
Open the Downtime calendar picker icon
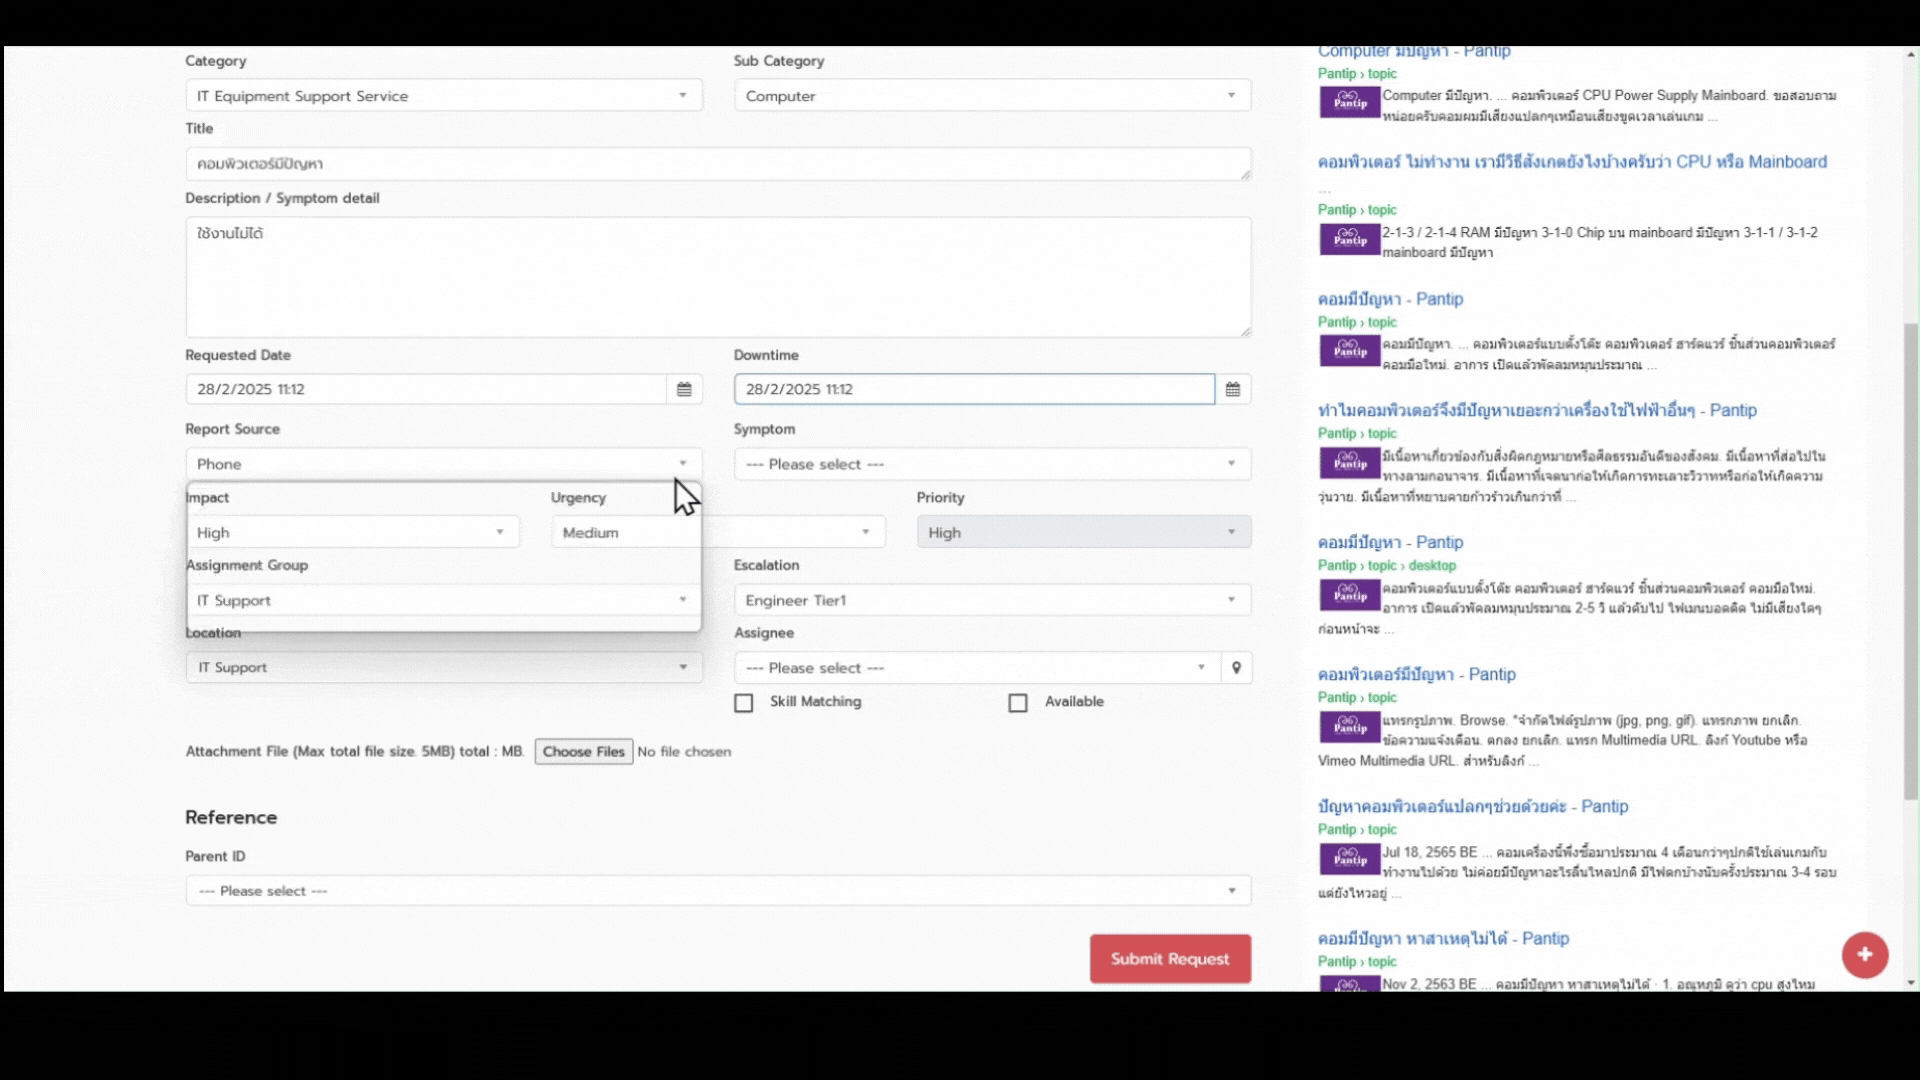(1233, 389)
